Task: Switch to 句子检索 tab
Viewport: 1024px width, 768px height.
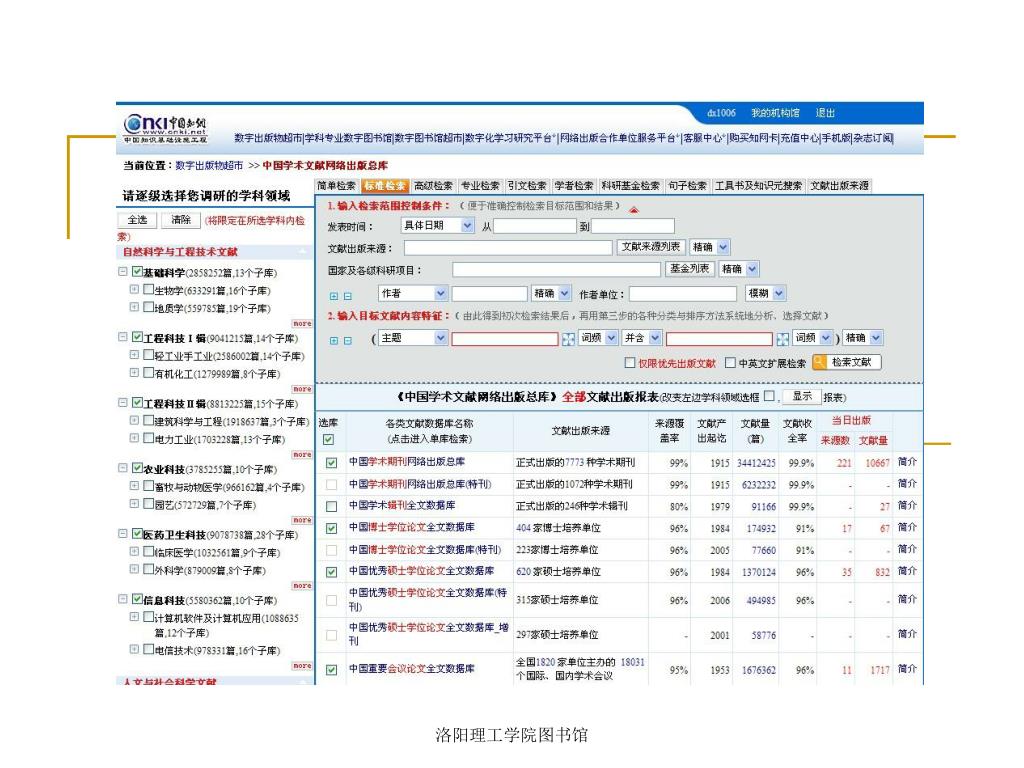Action: tap(687, 186)
